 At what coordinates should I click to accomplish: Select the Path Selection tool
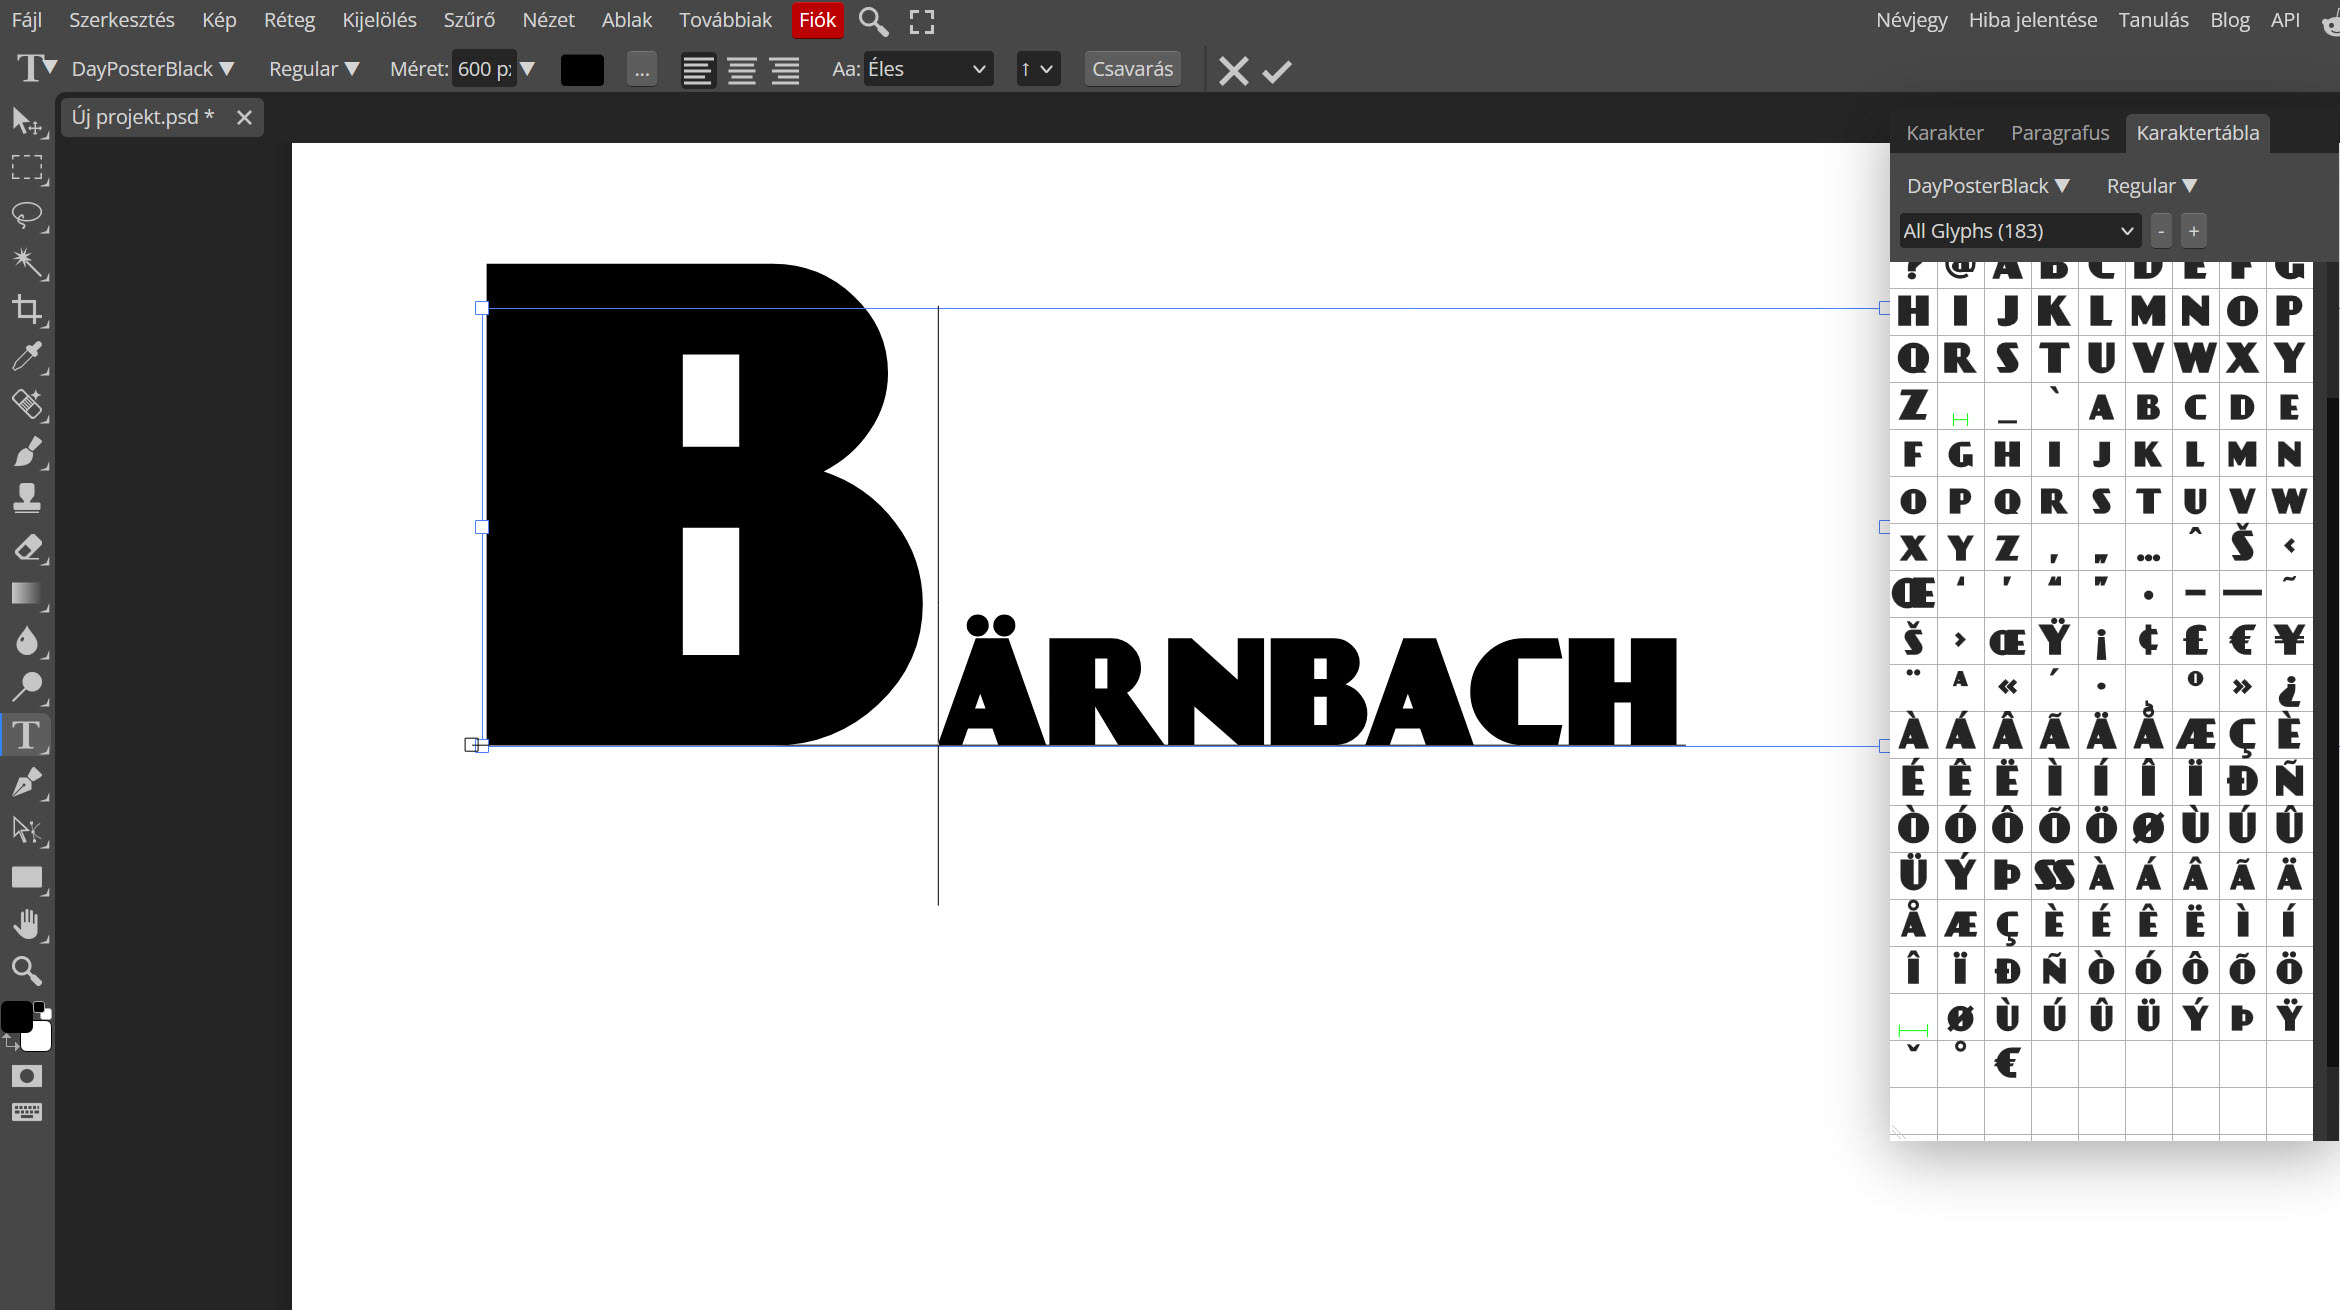pyautogui.click(x=27, y=830)
